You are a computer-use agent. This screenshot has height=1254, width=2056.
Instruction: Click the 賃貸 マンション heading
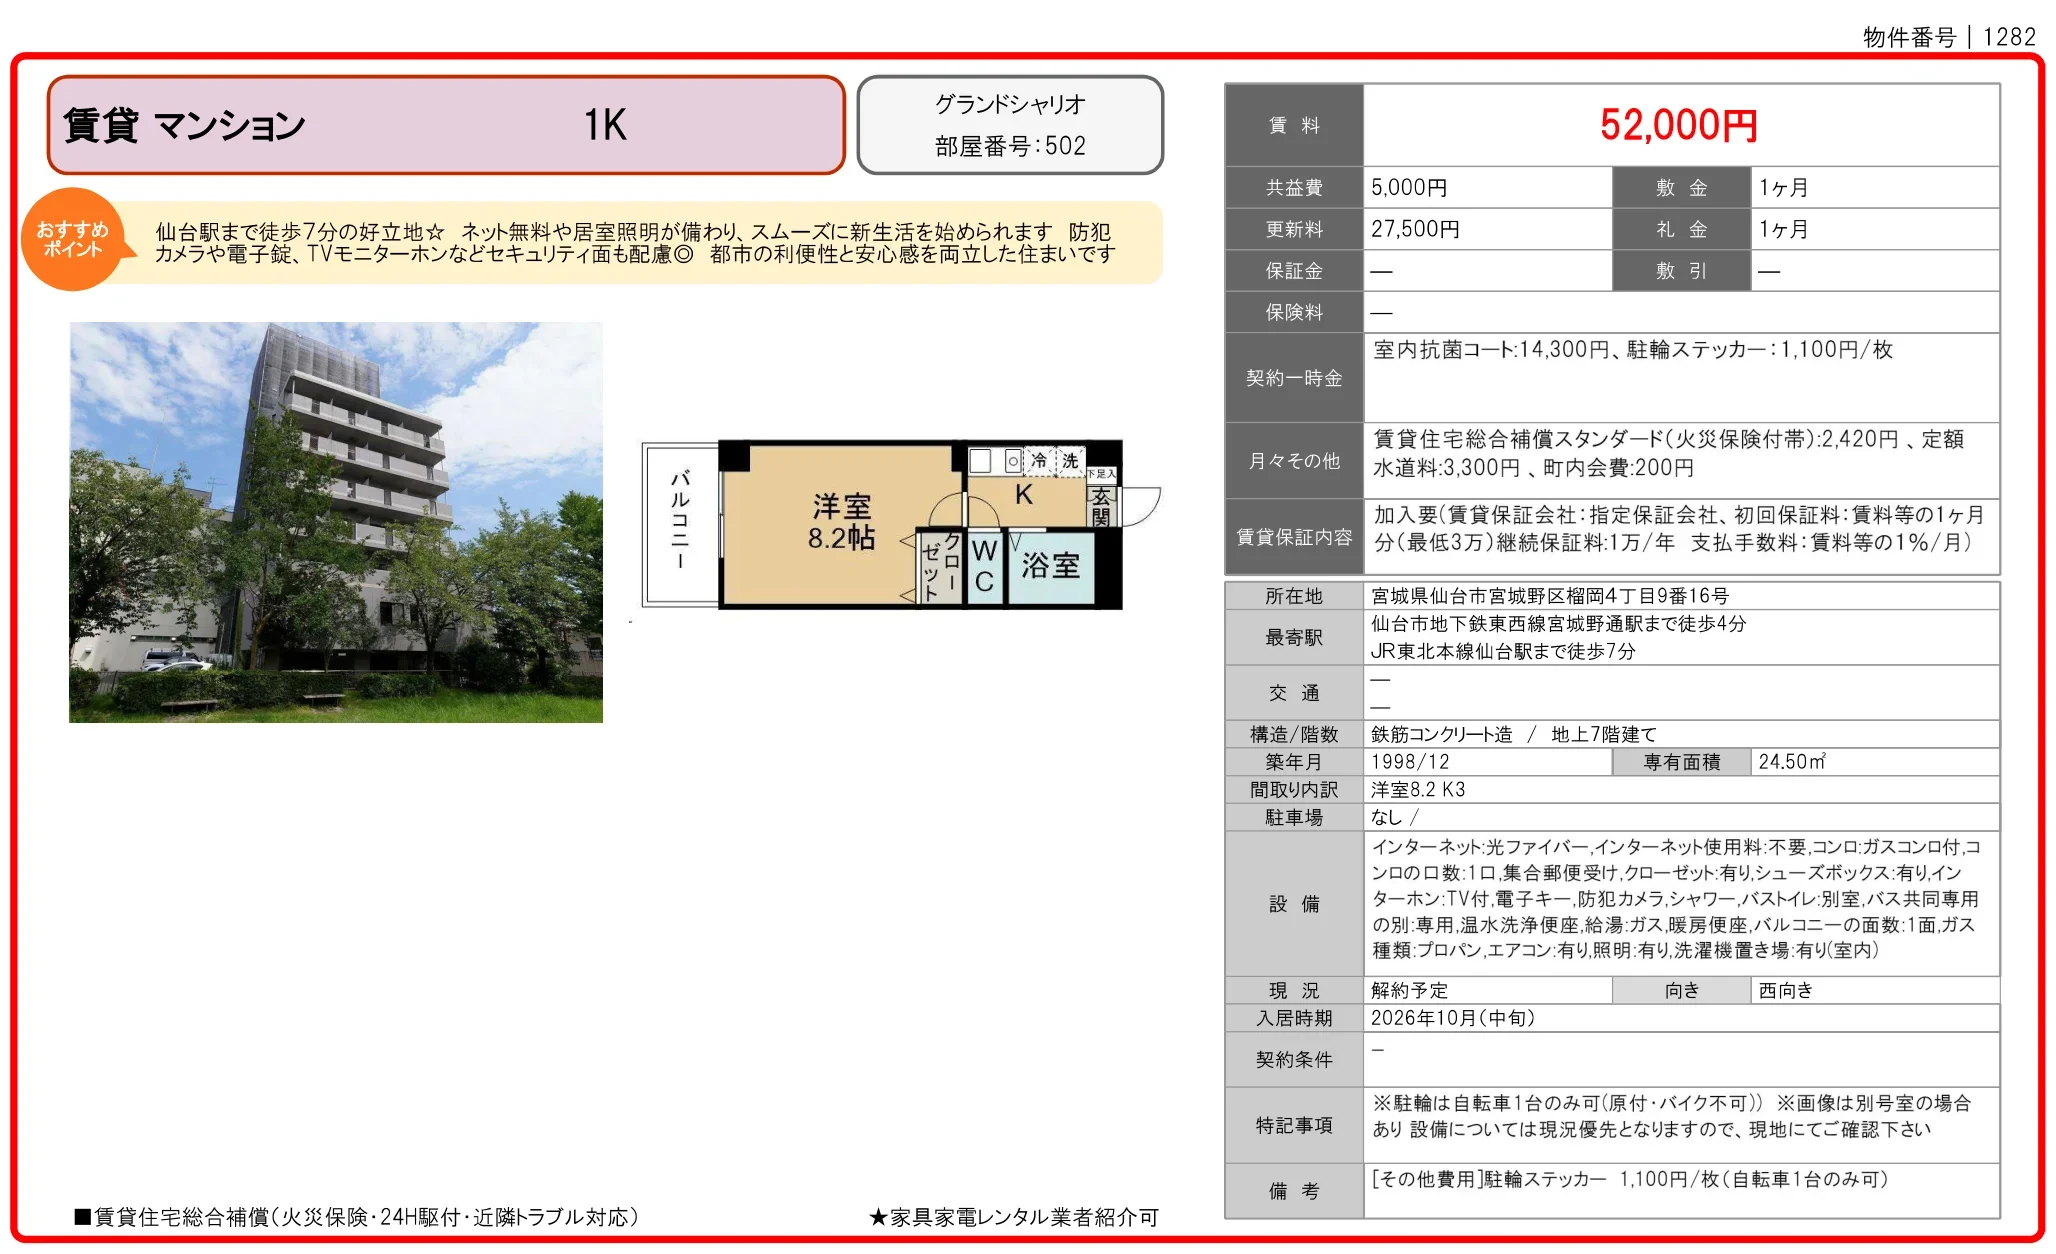184,126
